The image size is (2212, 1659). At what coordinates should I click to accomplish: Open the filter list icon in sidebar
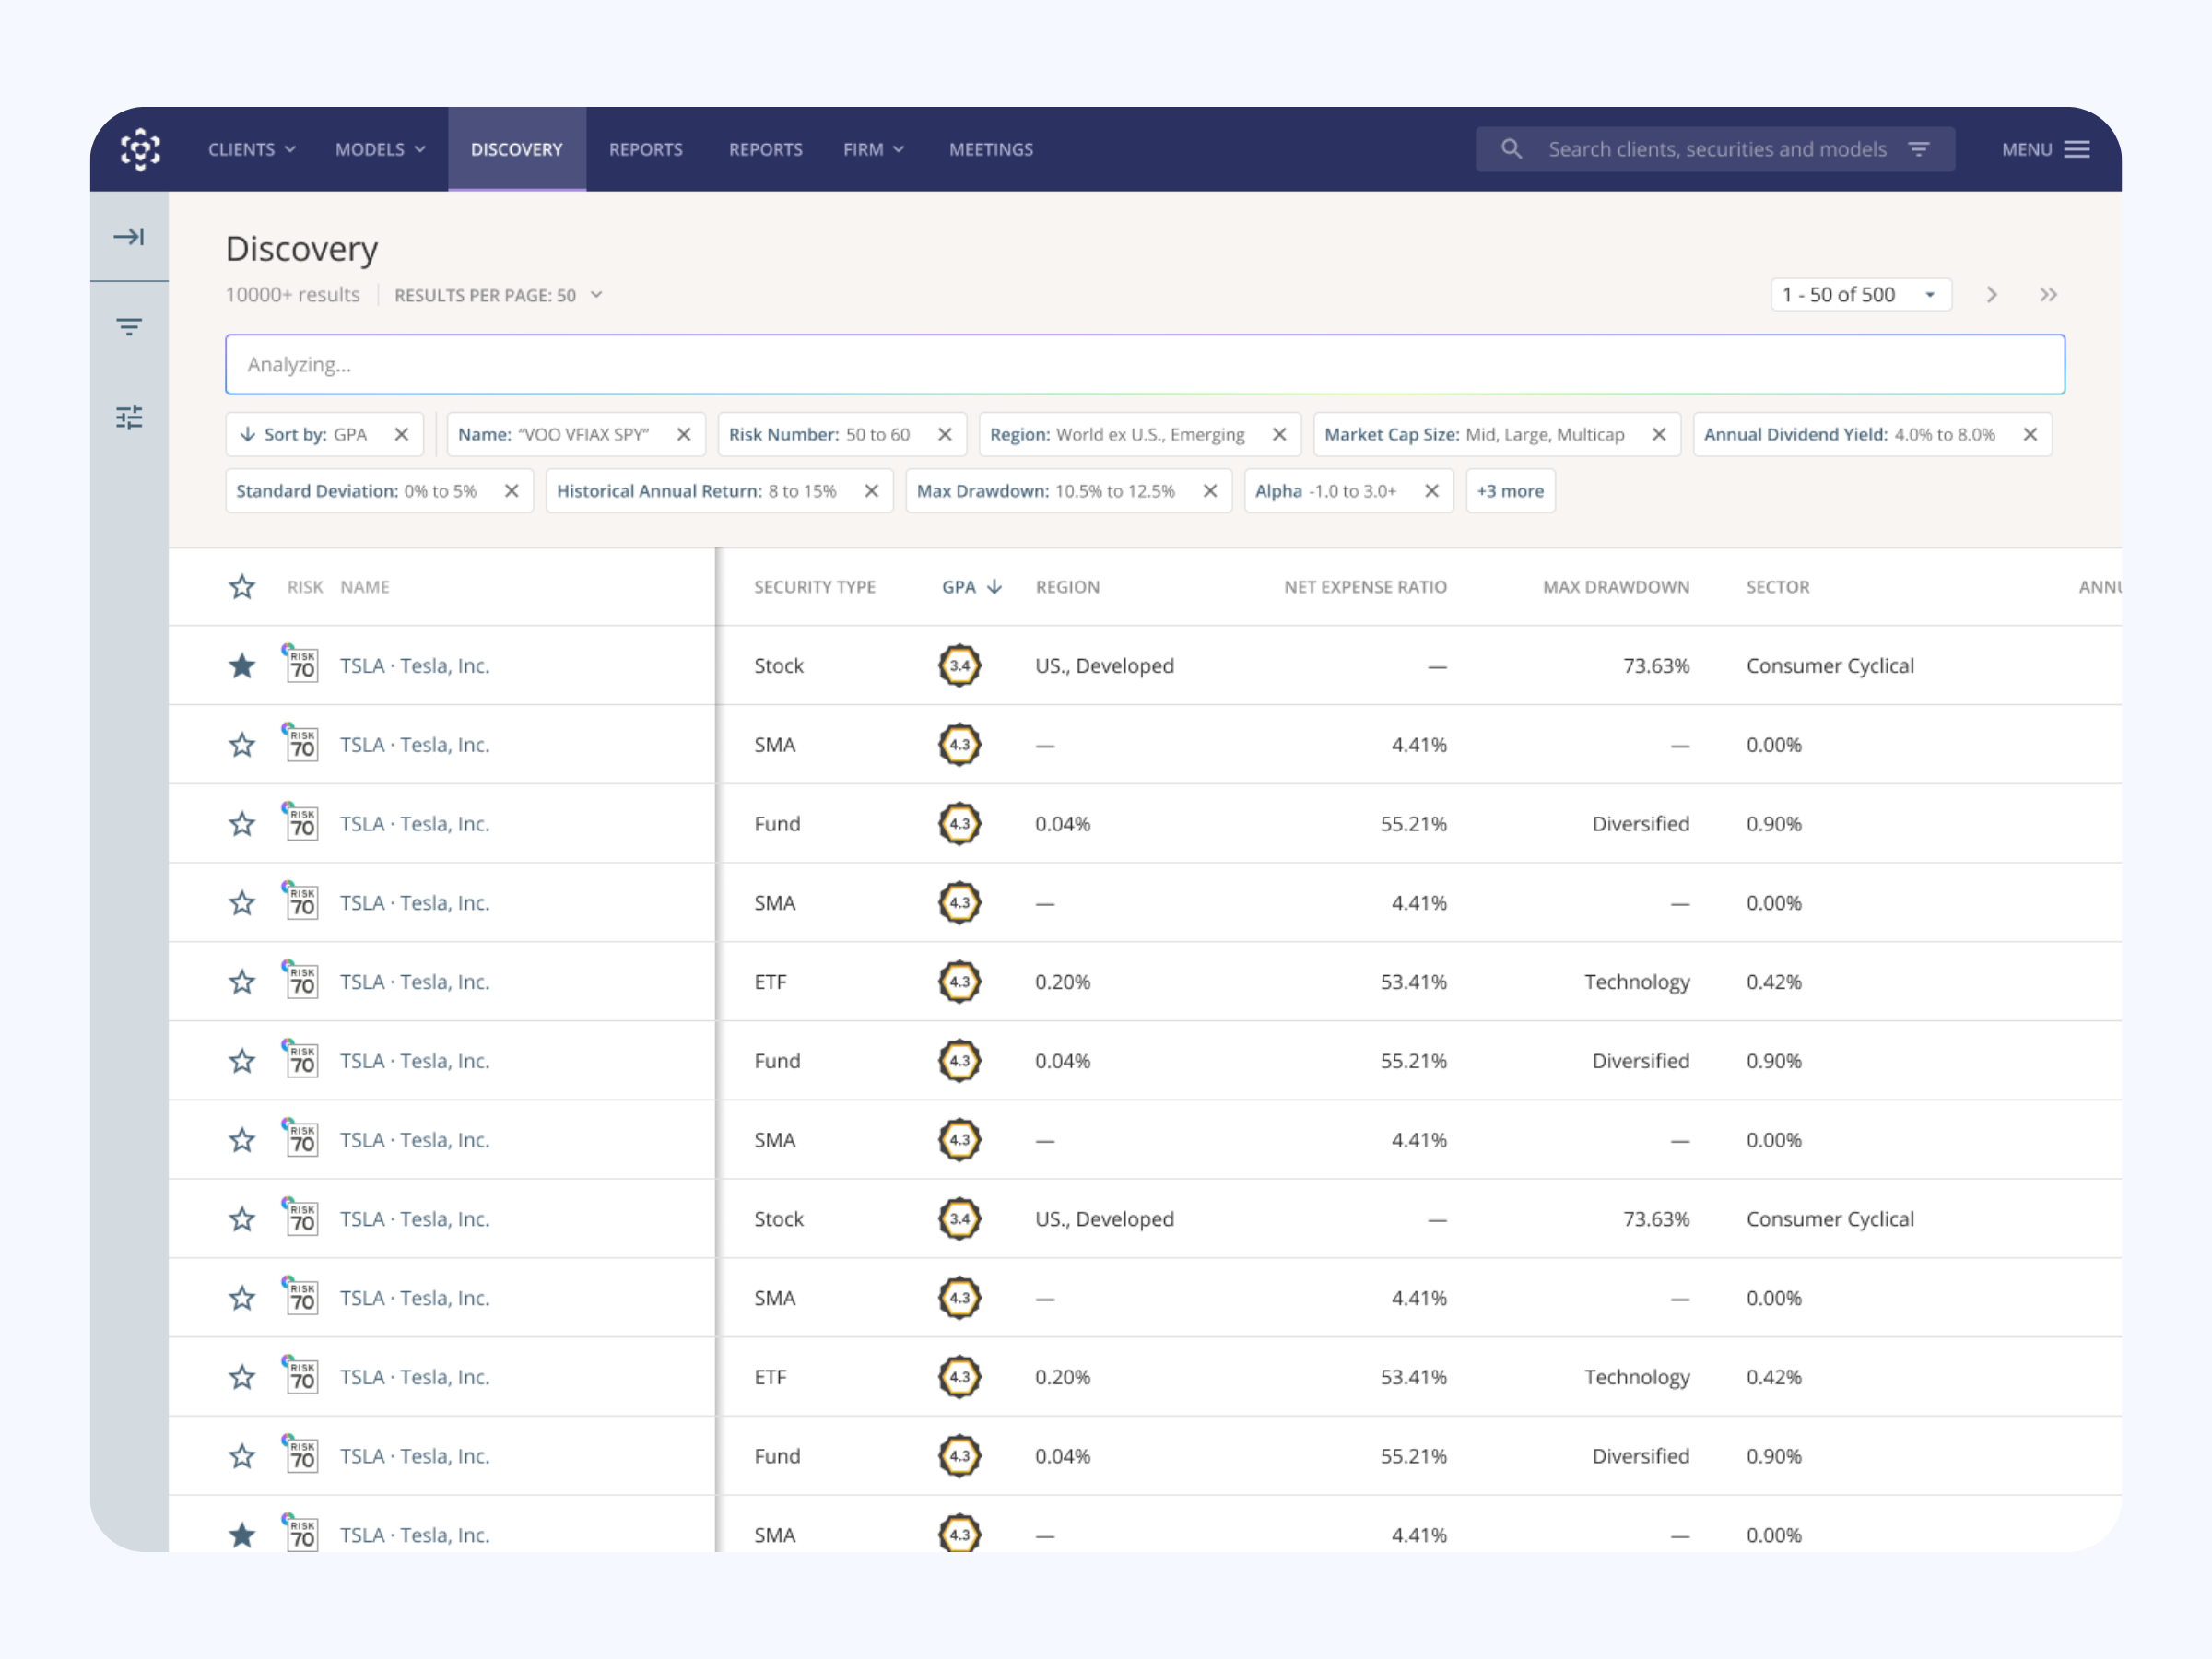point(129,327)
